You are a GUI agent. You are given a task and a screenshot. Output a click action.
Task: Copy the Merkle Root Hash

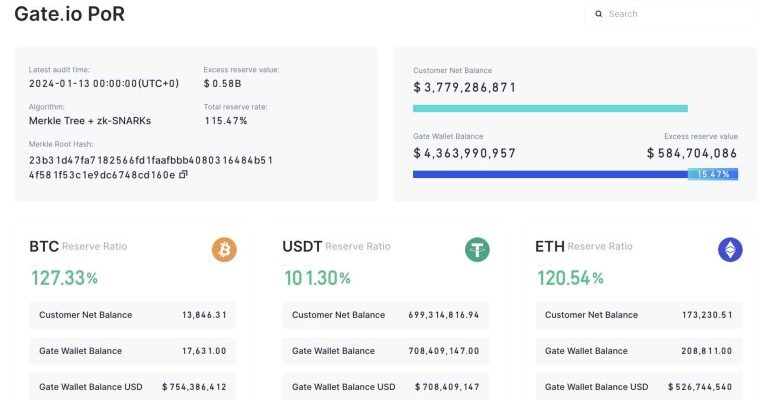[183, 175]
